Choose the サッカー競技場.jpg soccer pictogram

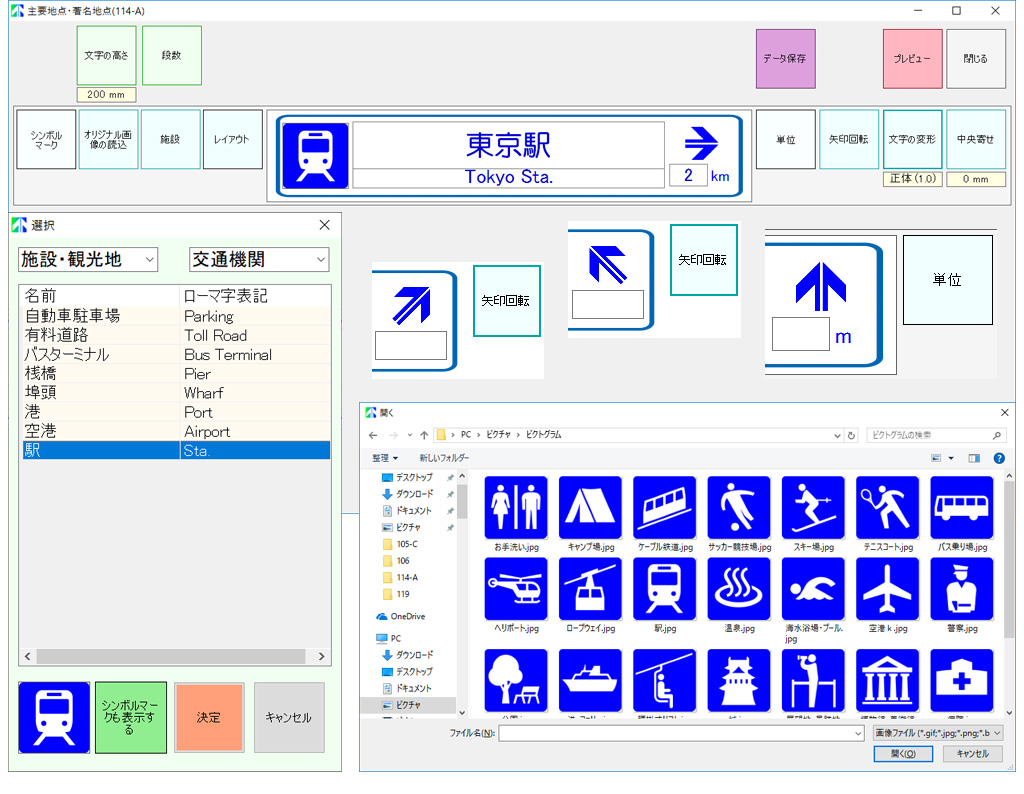pyautogui.click(x=739, y=507)
